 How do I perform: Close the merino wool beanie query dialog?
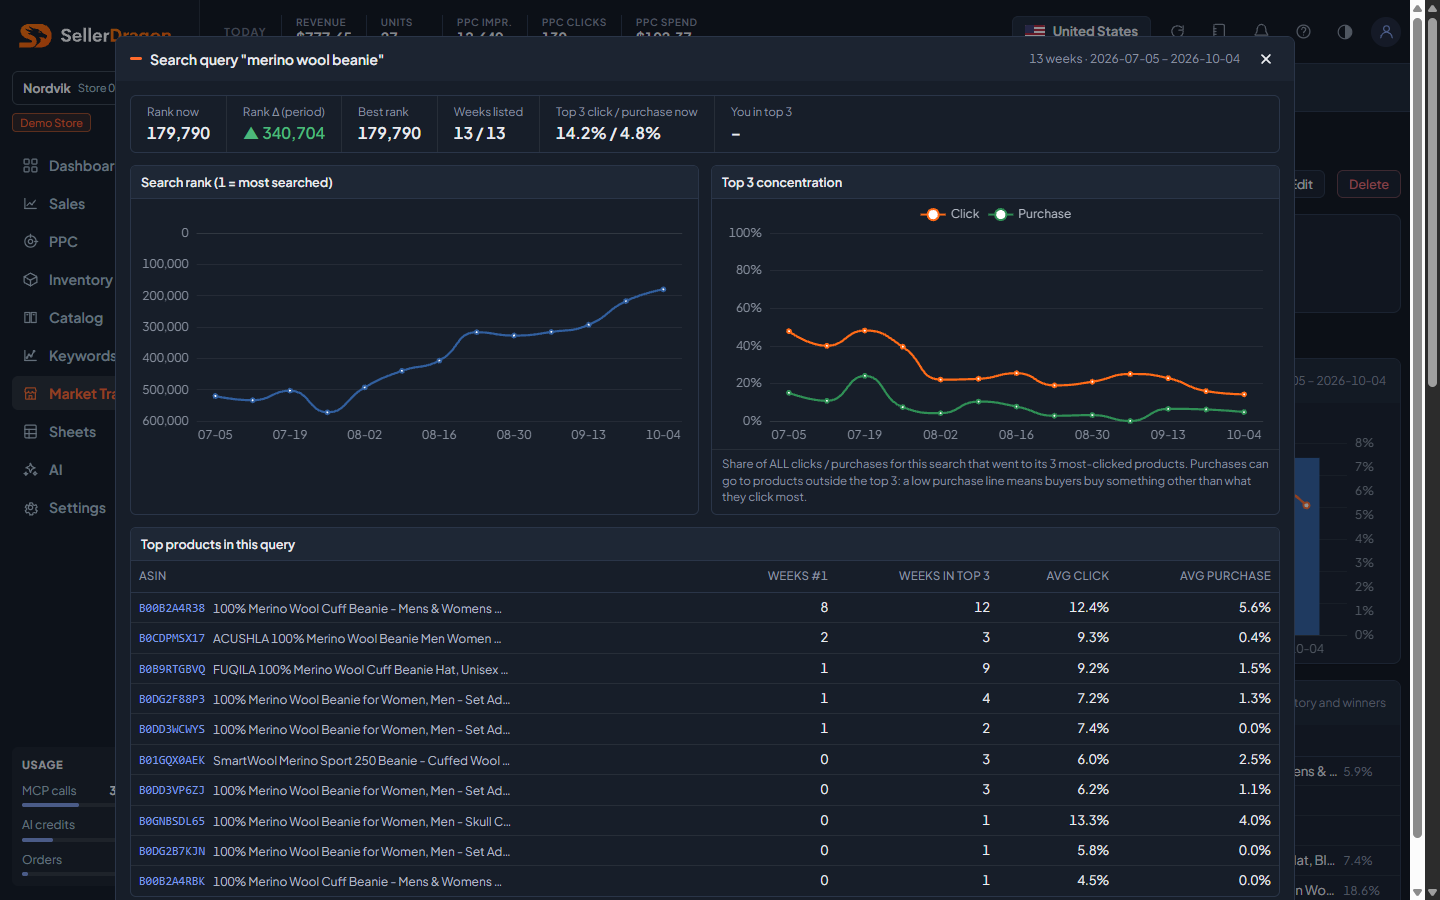[1266, 59]
